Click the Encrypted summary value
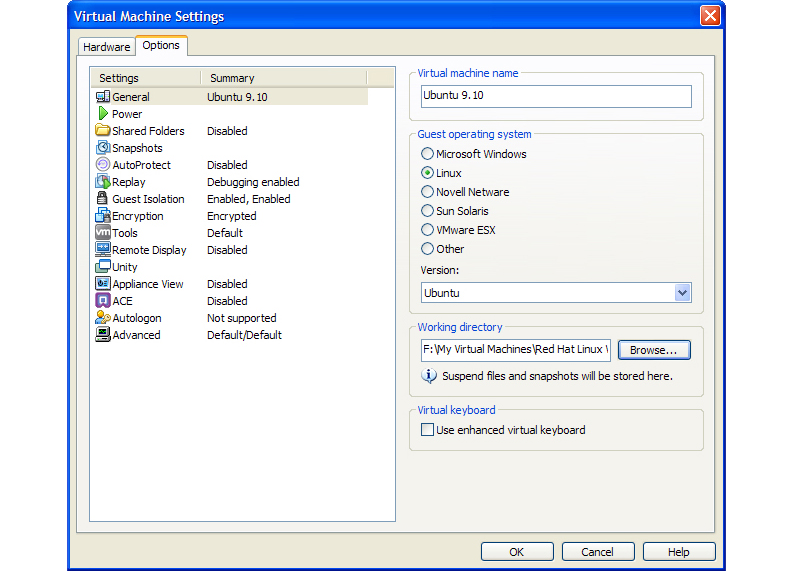This screenshot has height=571, width=793. [x=232, y=216]
